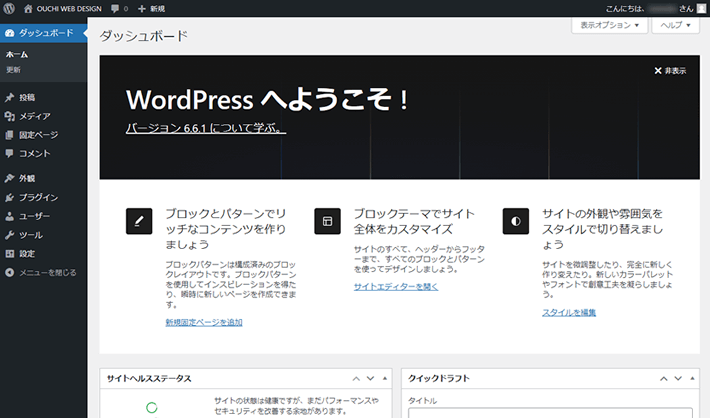Open the ユーザー menu label

pyautogui.click(x=34, y=216)
